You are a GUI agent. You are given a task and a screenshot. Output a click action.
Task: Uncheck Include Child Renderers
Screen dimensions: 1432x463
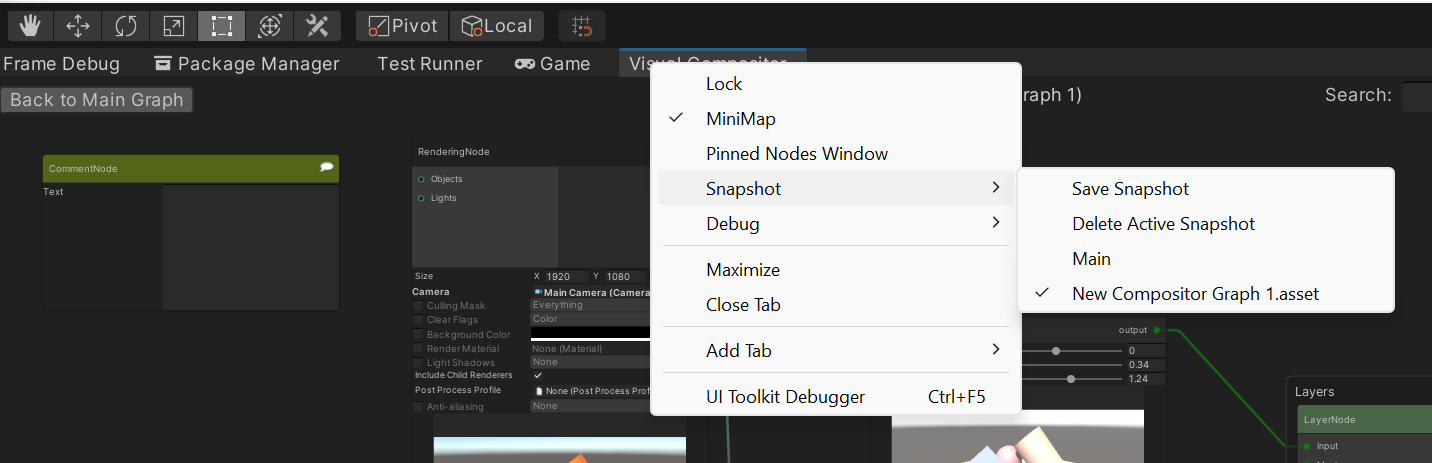[x=538, y=375]
